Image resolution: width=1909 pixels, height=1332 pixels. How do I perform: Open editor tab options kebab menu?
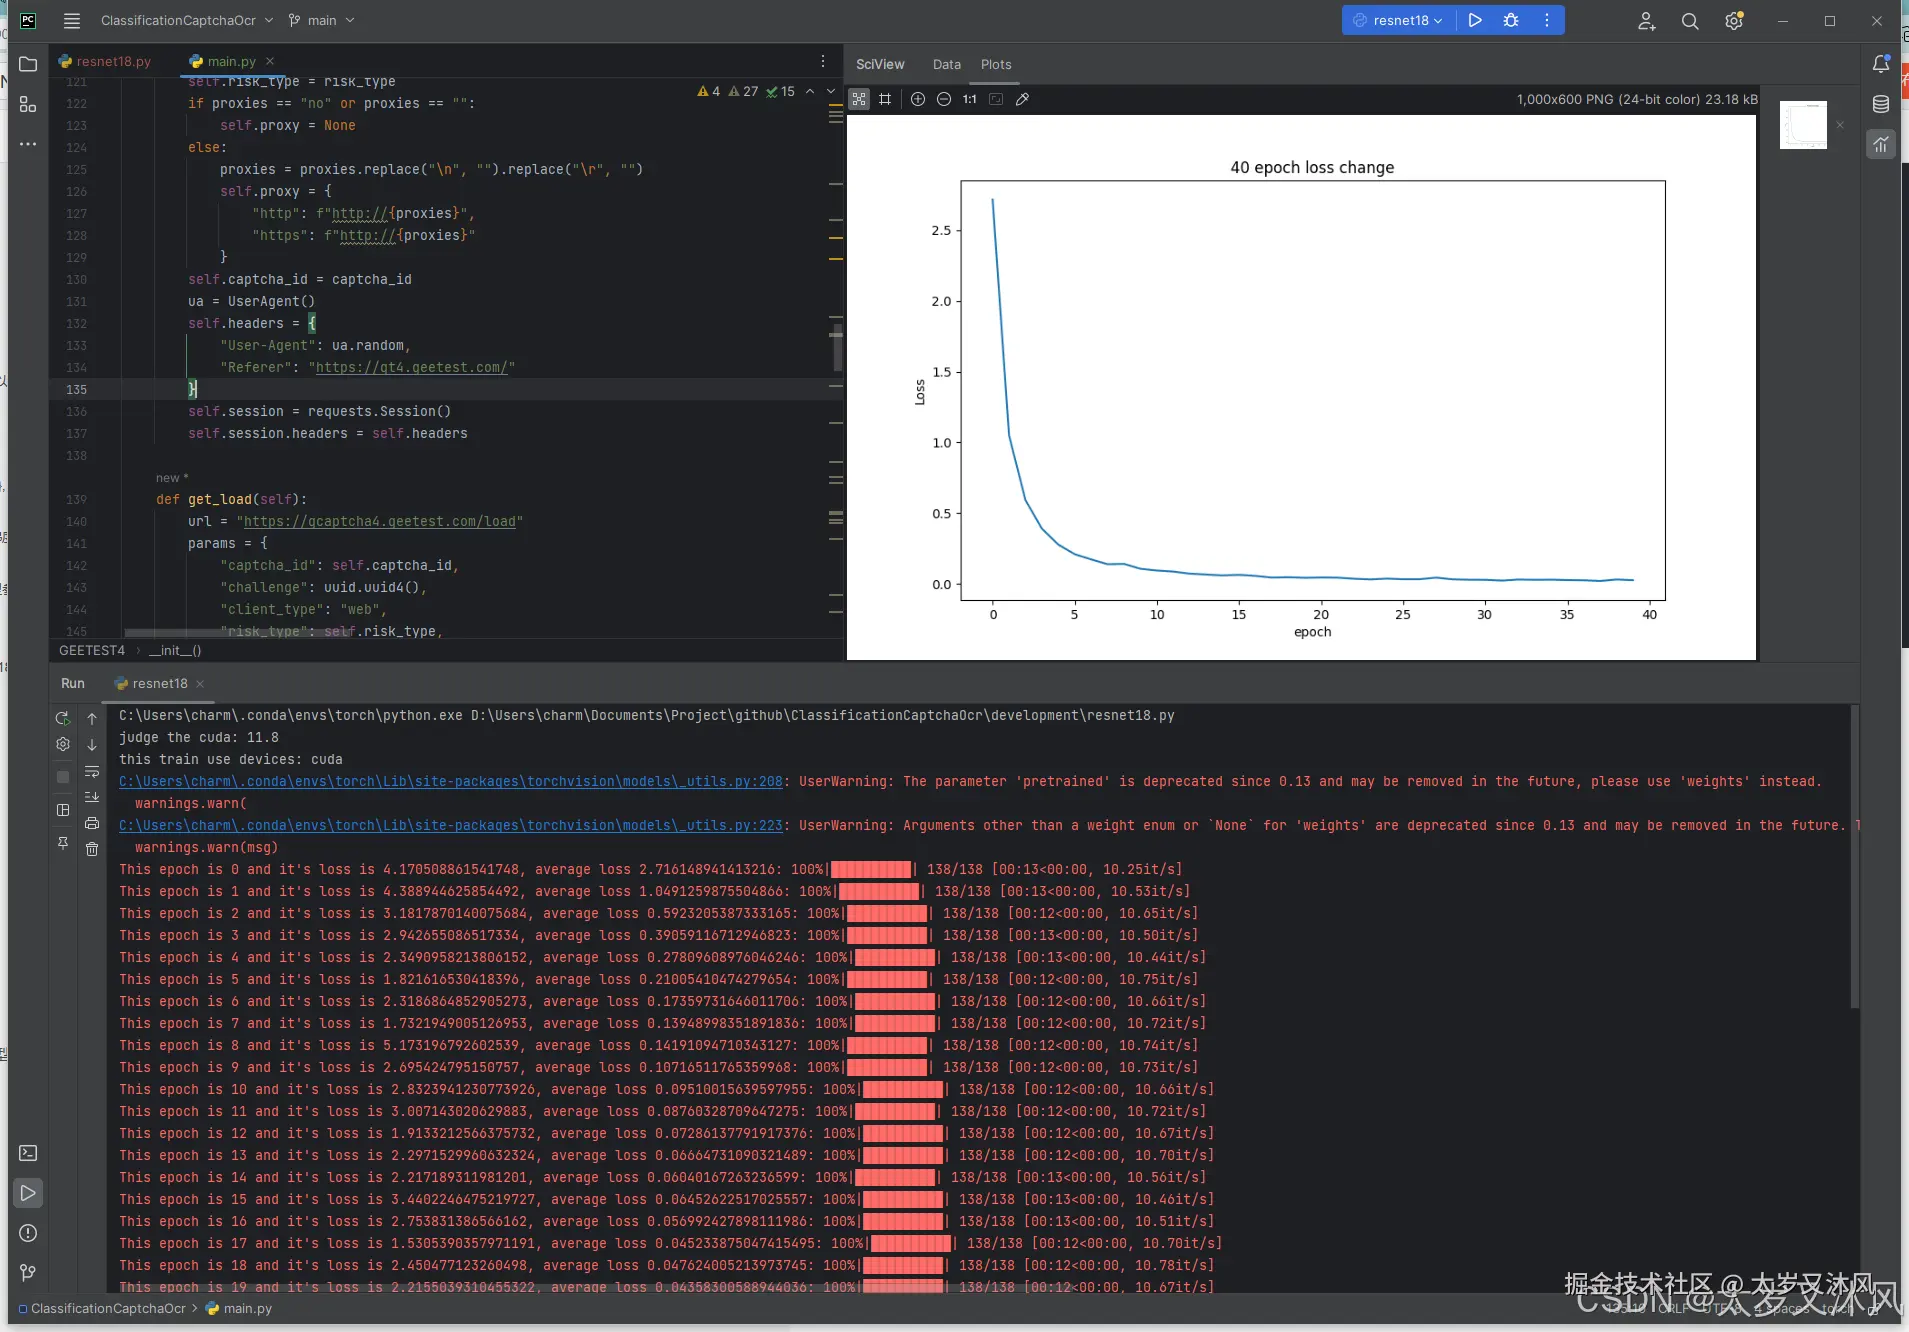click(823, 61)
